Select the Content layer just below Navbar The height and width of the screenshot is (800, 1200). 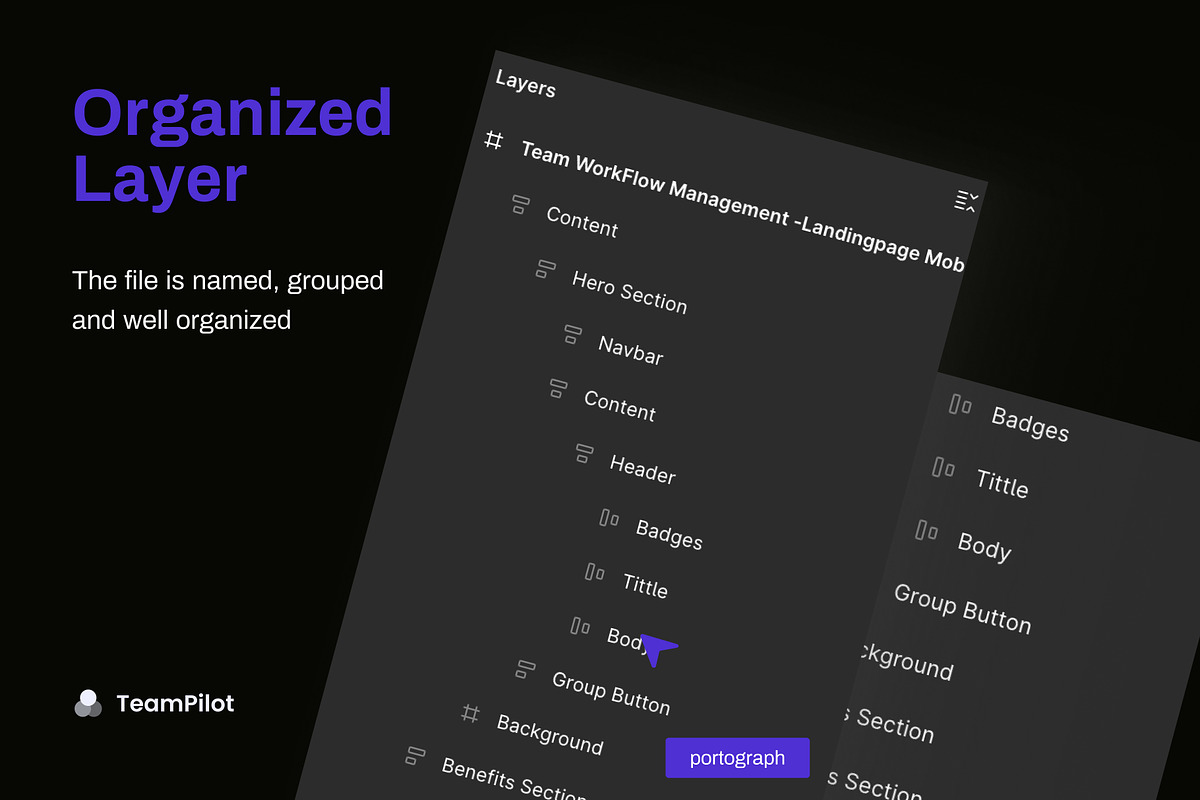(x=620, y=405)
